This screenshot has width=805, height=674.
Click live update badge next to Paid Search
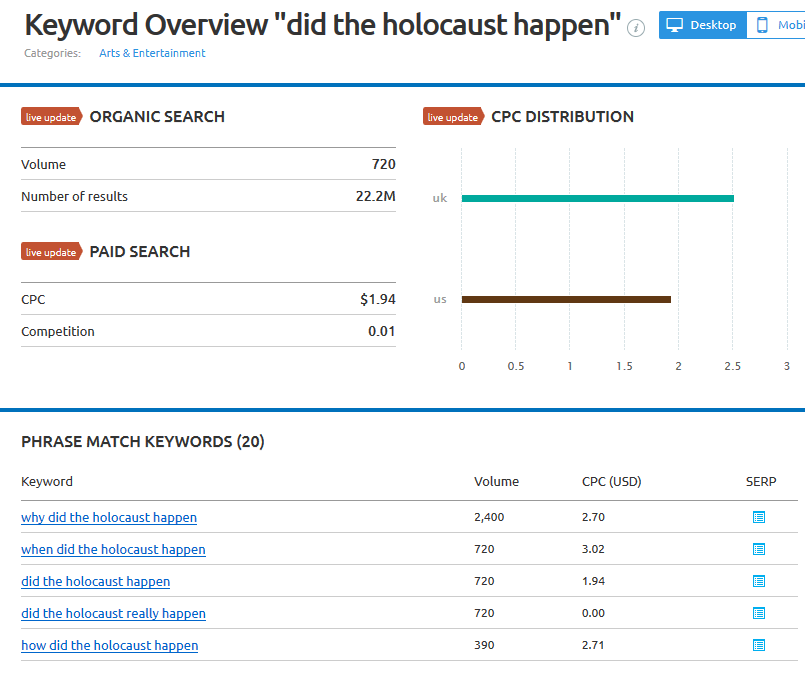tap(51, 252)
